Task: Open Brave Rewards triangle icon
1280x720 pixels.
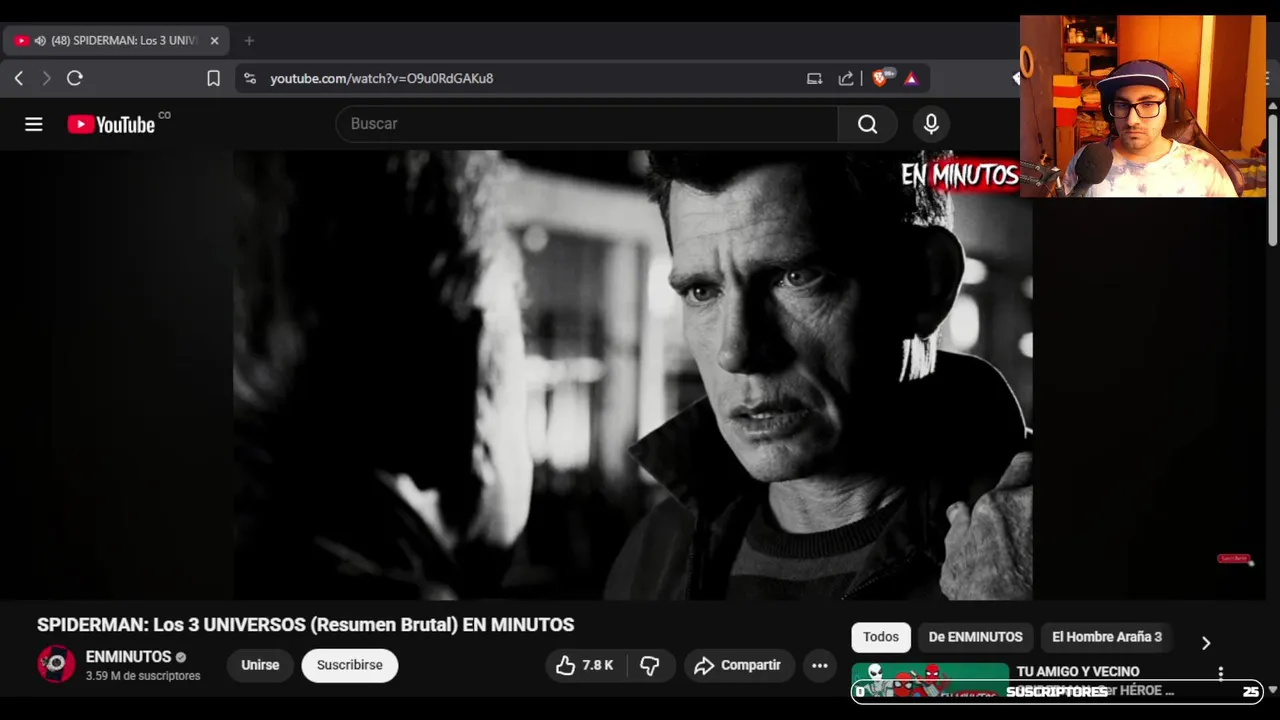Action: (911, 78)
